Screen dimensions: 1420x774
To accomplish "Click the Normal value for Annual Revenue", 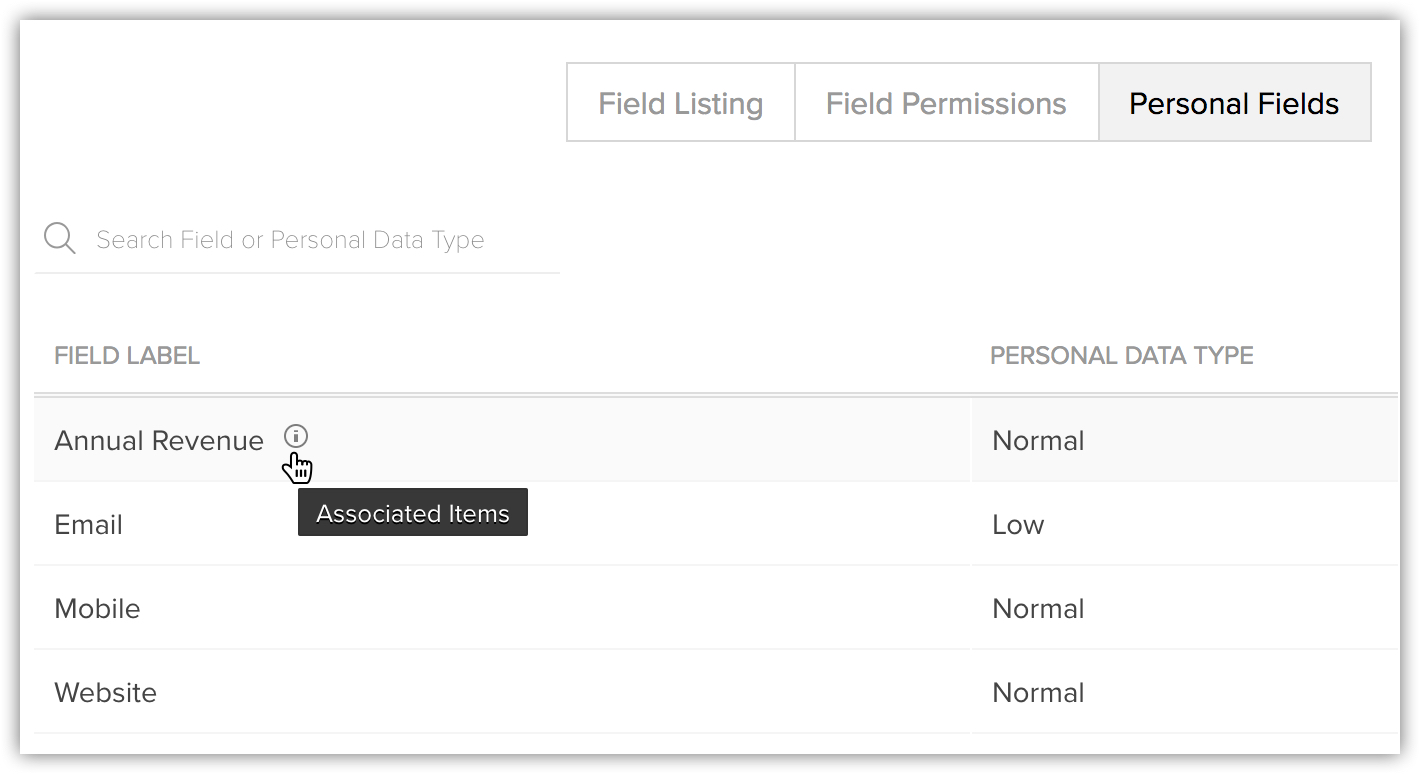I will [1038, 441].
